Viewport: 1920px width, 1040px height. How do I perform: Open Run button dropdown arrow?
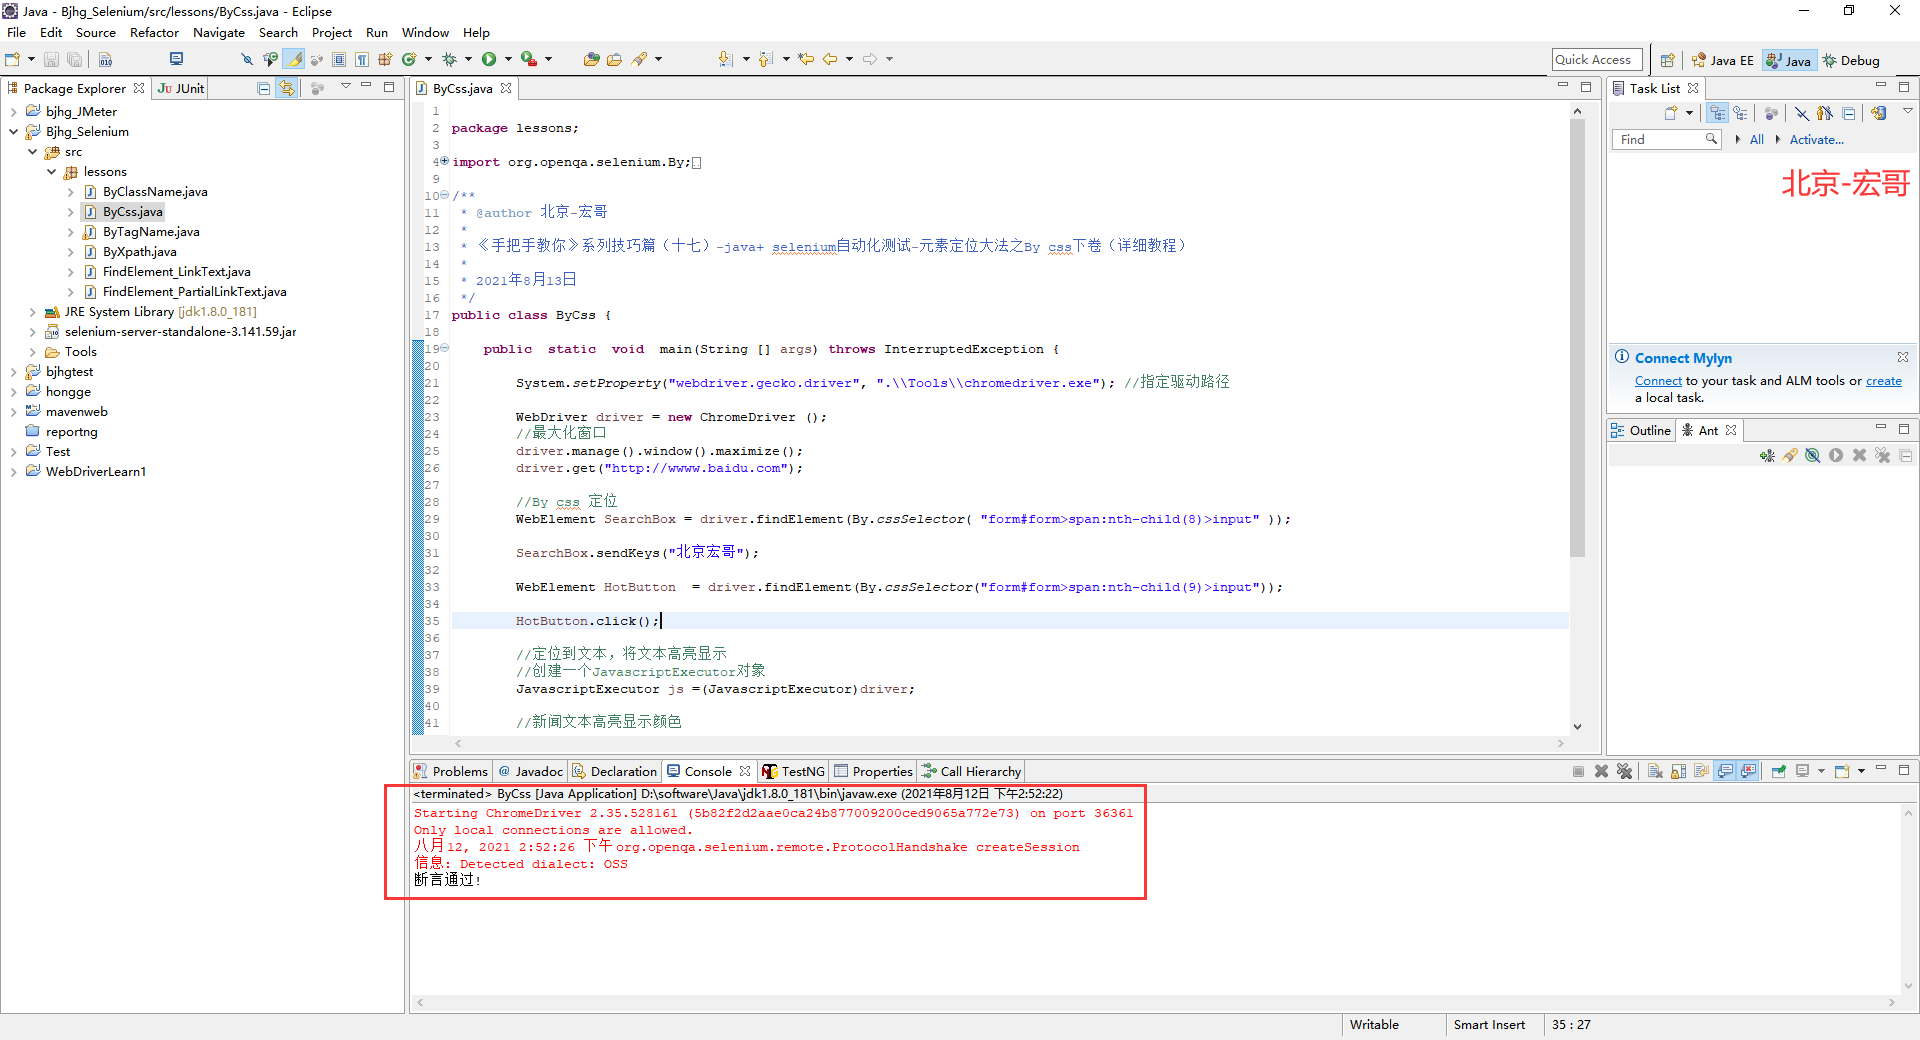pyautogui.click(x=508, y=59)
